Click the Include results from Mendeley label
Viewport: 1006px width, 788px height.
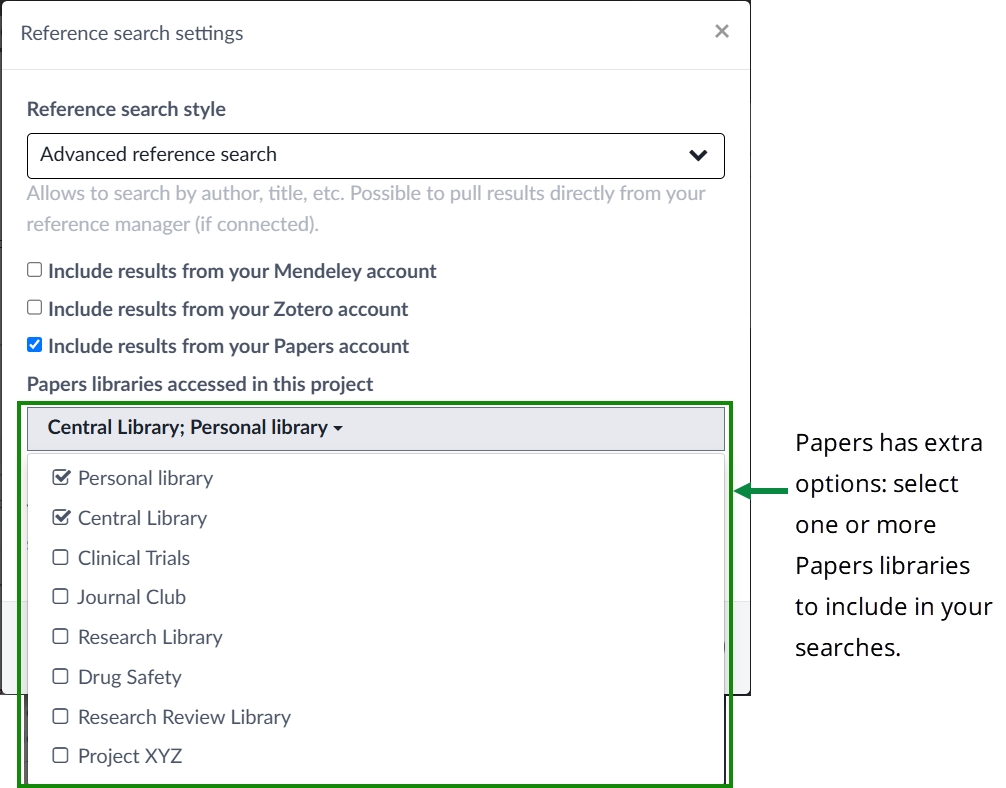pos(242,271)
